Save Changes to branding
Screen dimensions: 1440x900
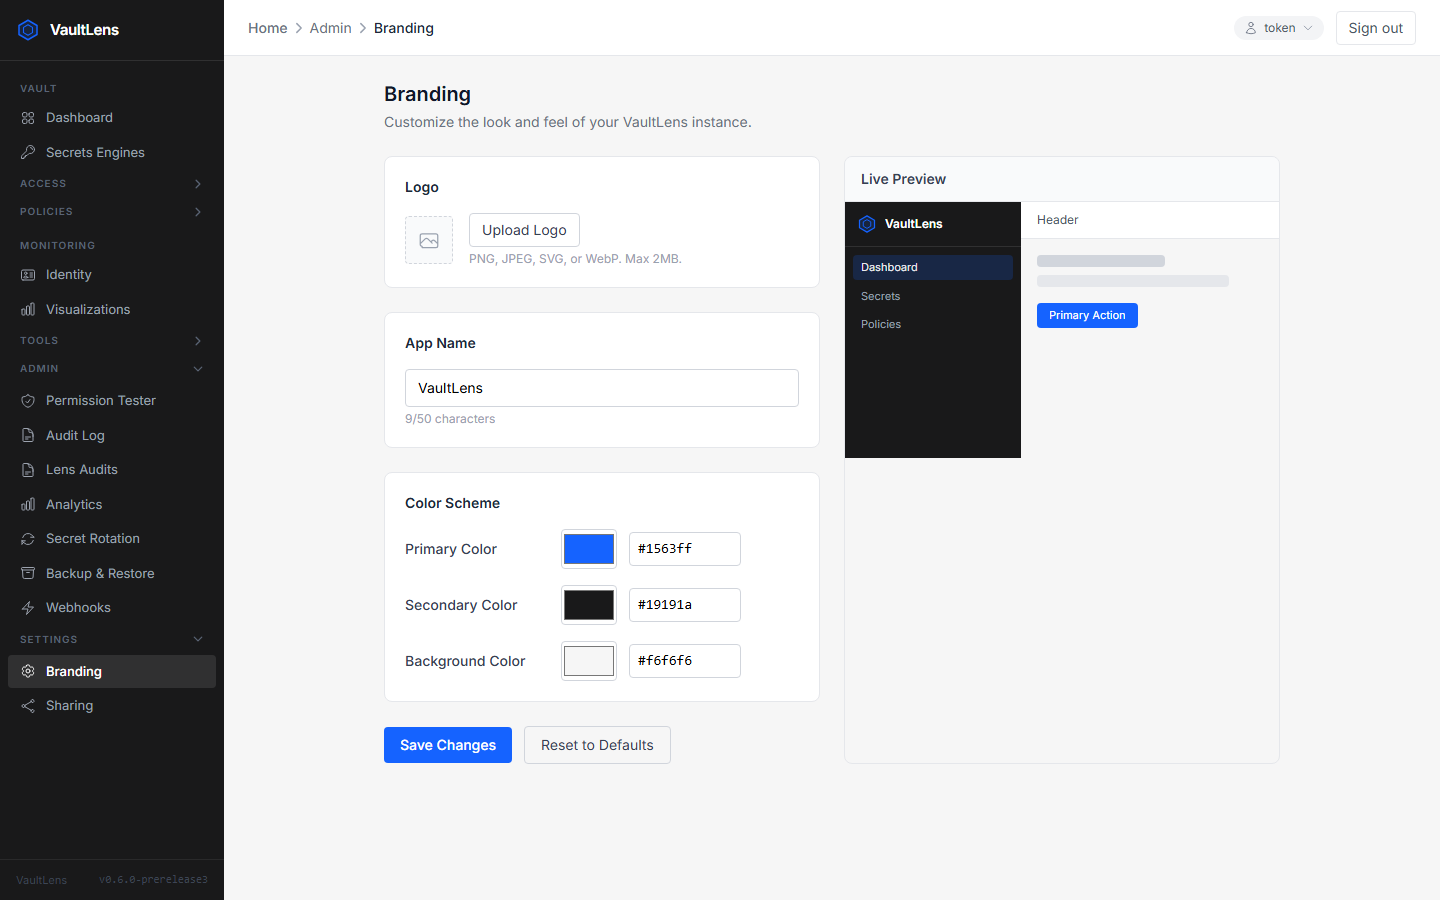(448, 745)
